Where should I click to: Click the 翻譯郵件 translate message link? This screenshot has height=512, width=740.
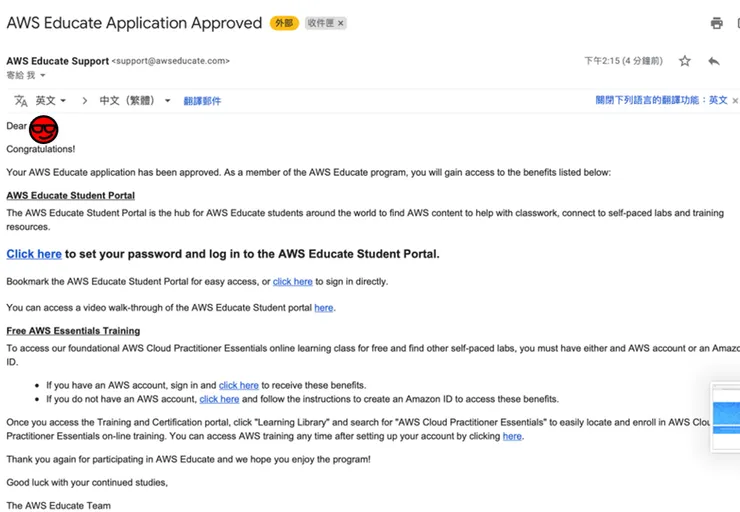click(x=202, y=101)
